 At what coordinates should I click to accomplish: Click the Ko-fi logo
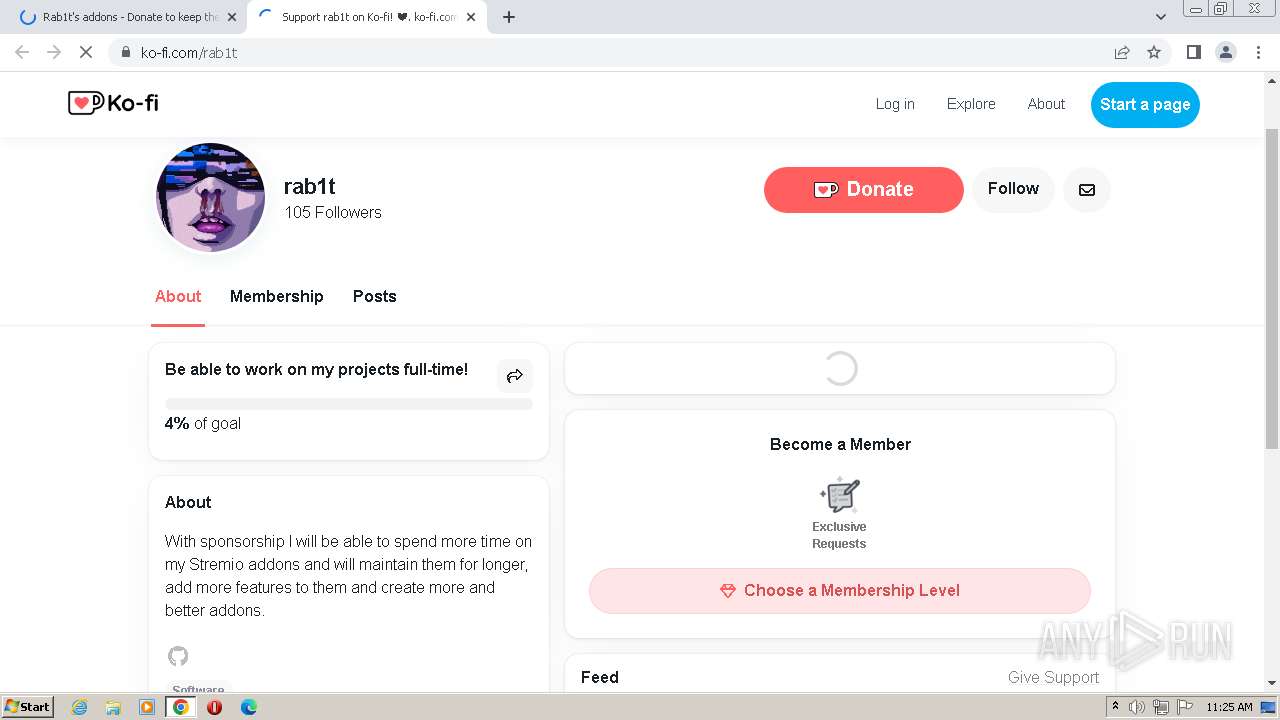click(113, 103)
